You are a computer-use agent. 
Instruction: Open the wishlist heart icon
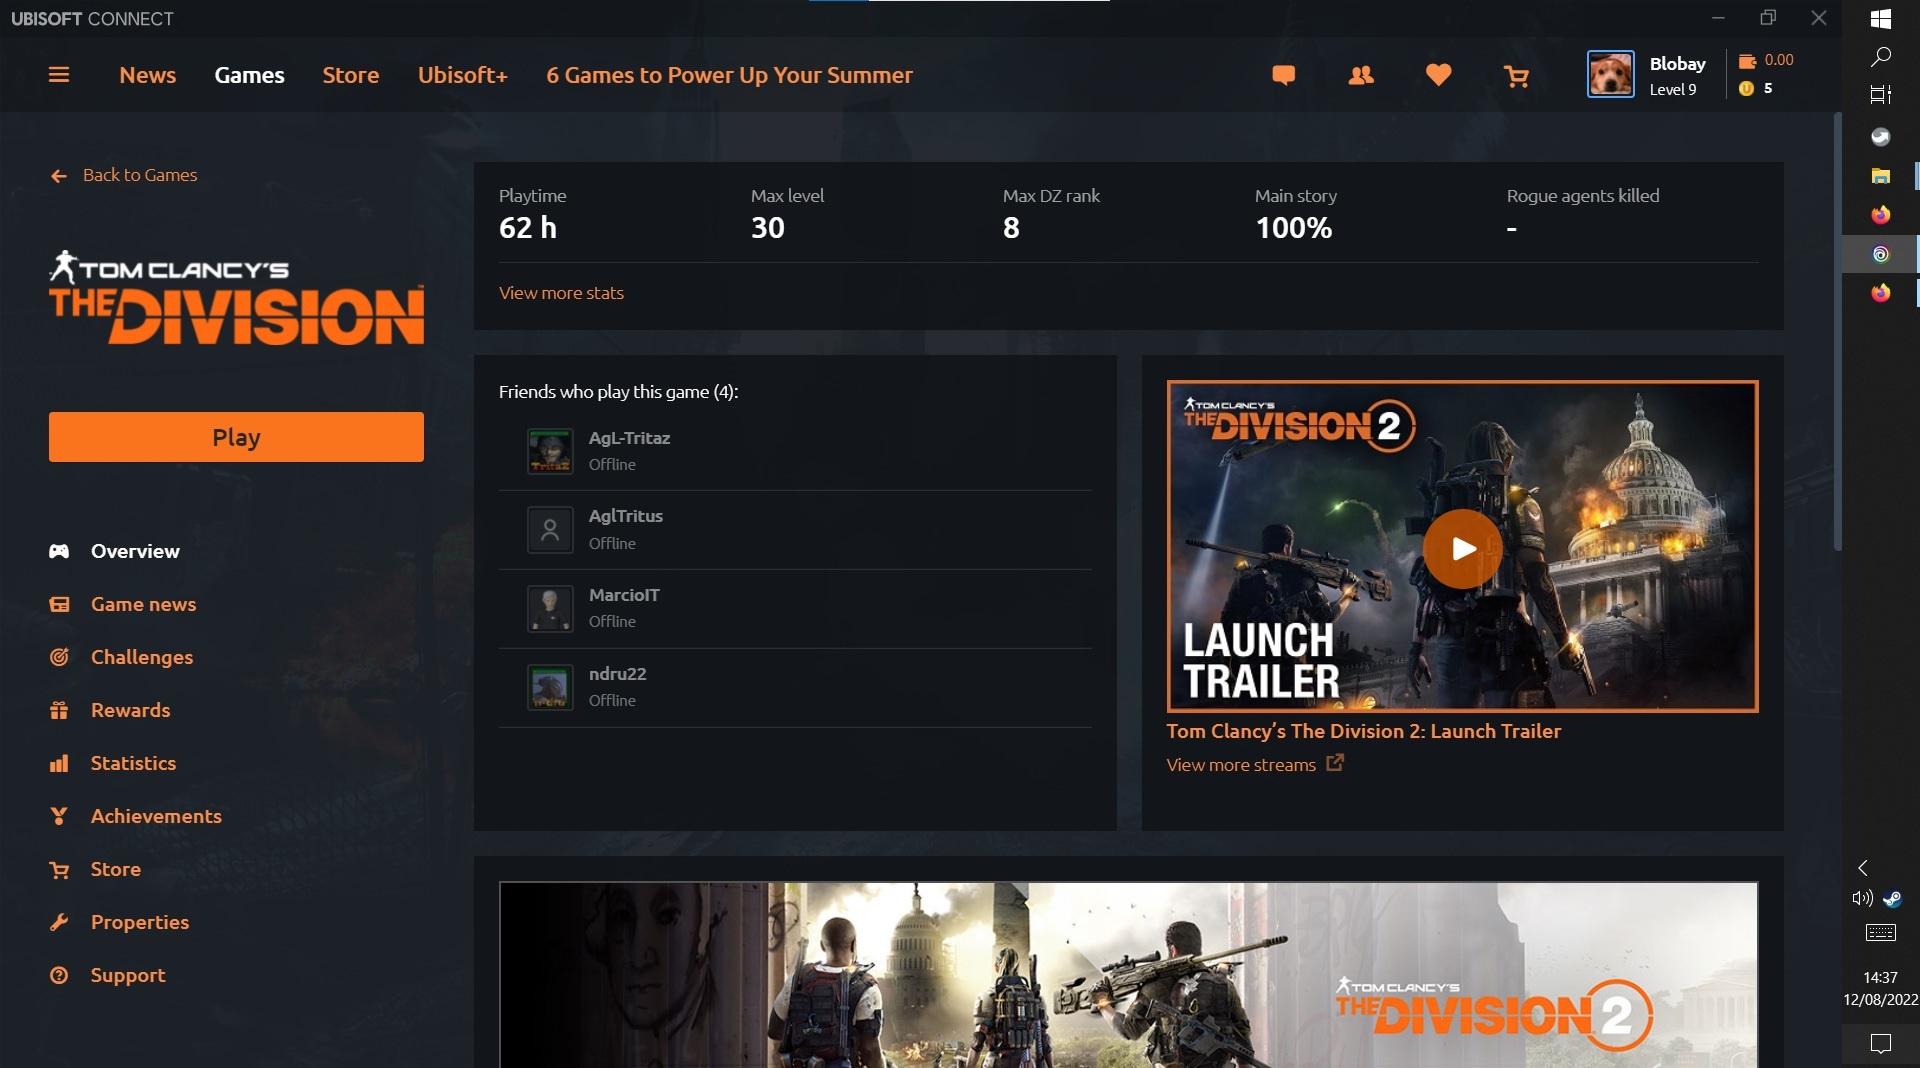[1438, 75]
